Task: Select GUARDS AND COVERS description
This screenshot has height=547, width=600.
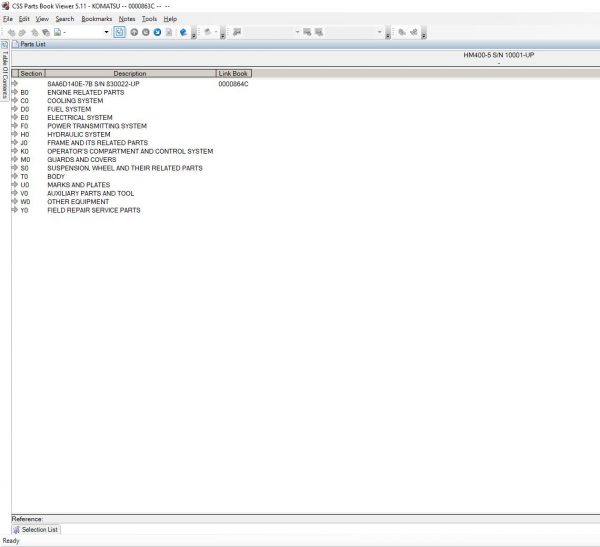Action: click(x=82, y=160)
